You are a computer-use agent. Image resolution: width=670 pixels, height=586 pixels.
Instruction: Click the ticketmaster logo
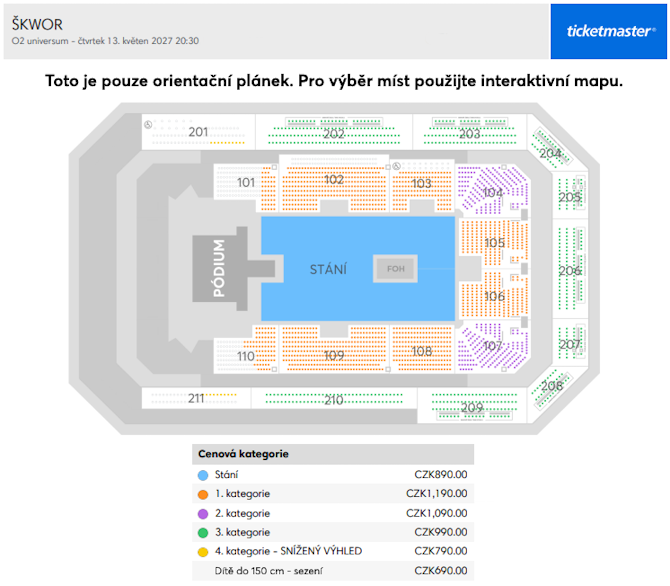(608, 31)
